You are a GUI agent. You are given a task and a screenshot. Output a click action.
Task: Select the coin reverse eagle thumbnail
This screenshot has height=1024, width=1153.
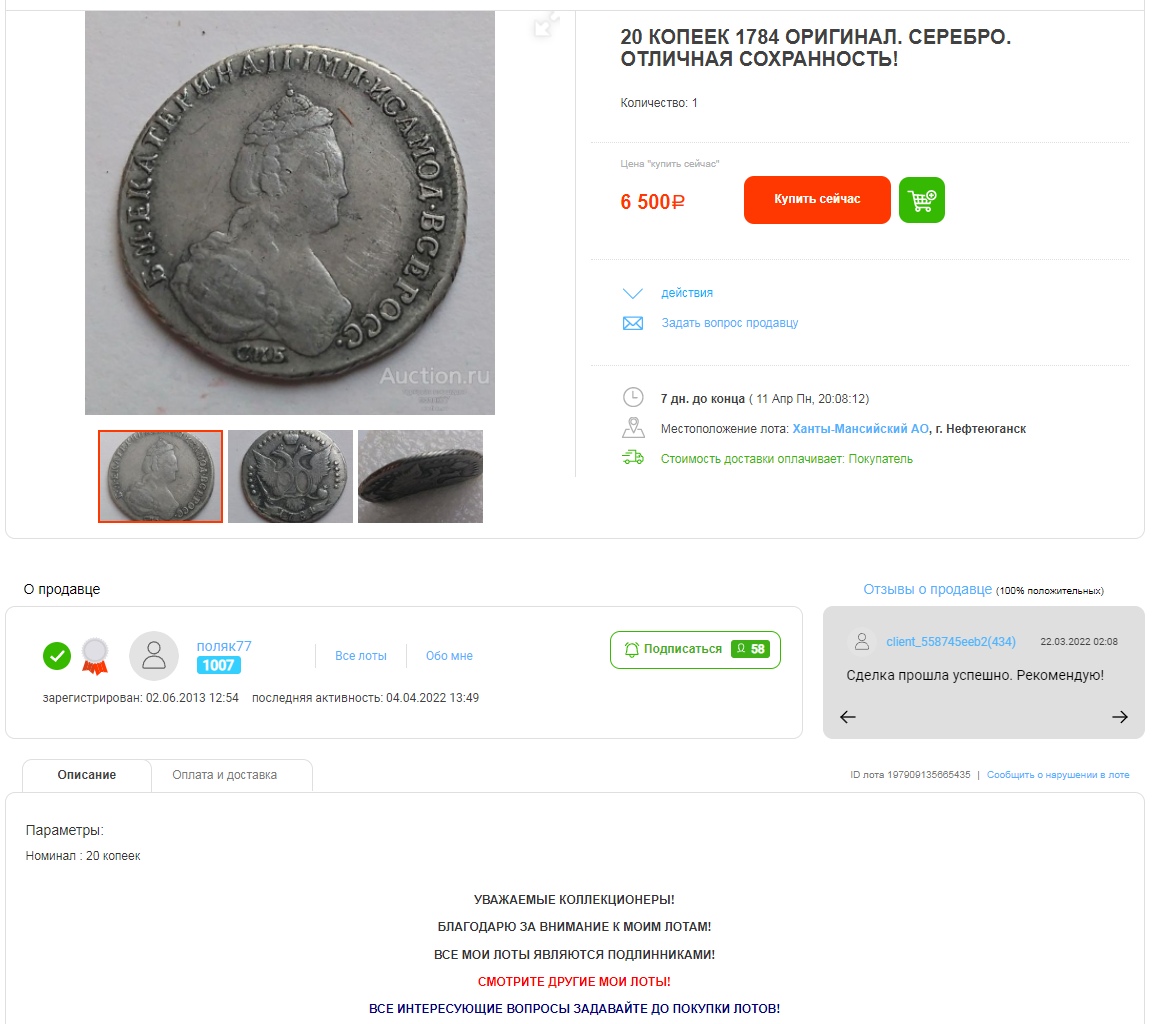(x=290, y=476)
